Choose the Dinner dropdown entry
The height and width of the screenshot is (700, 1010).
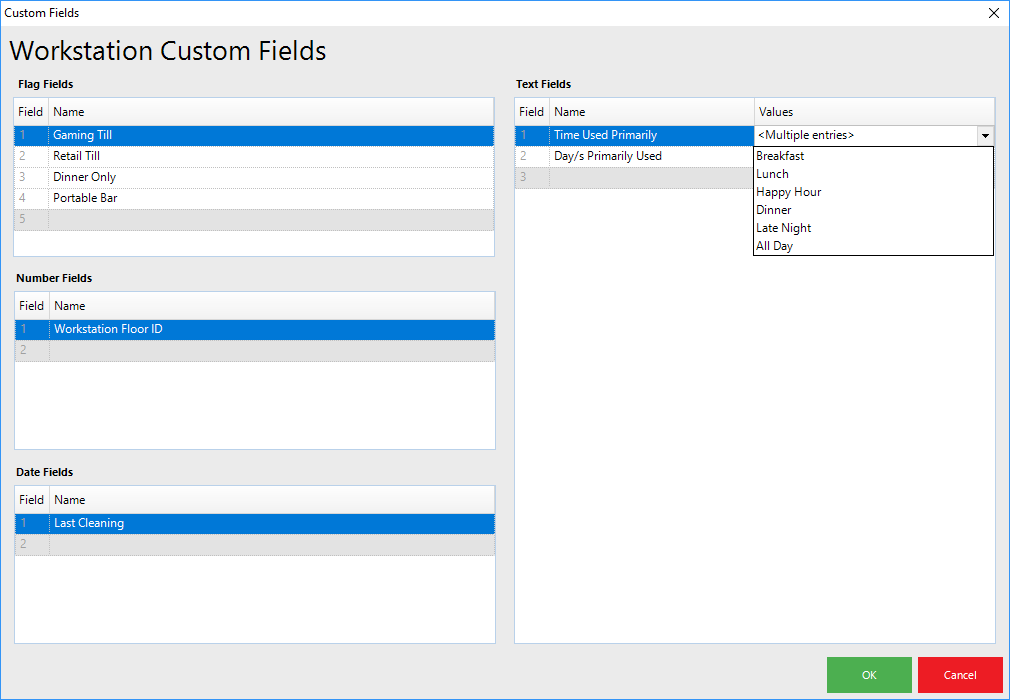773,210
